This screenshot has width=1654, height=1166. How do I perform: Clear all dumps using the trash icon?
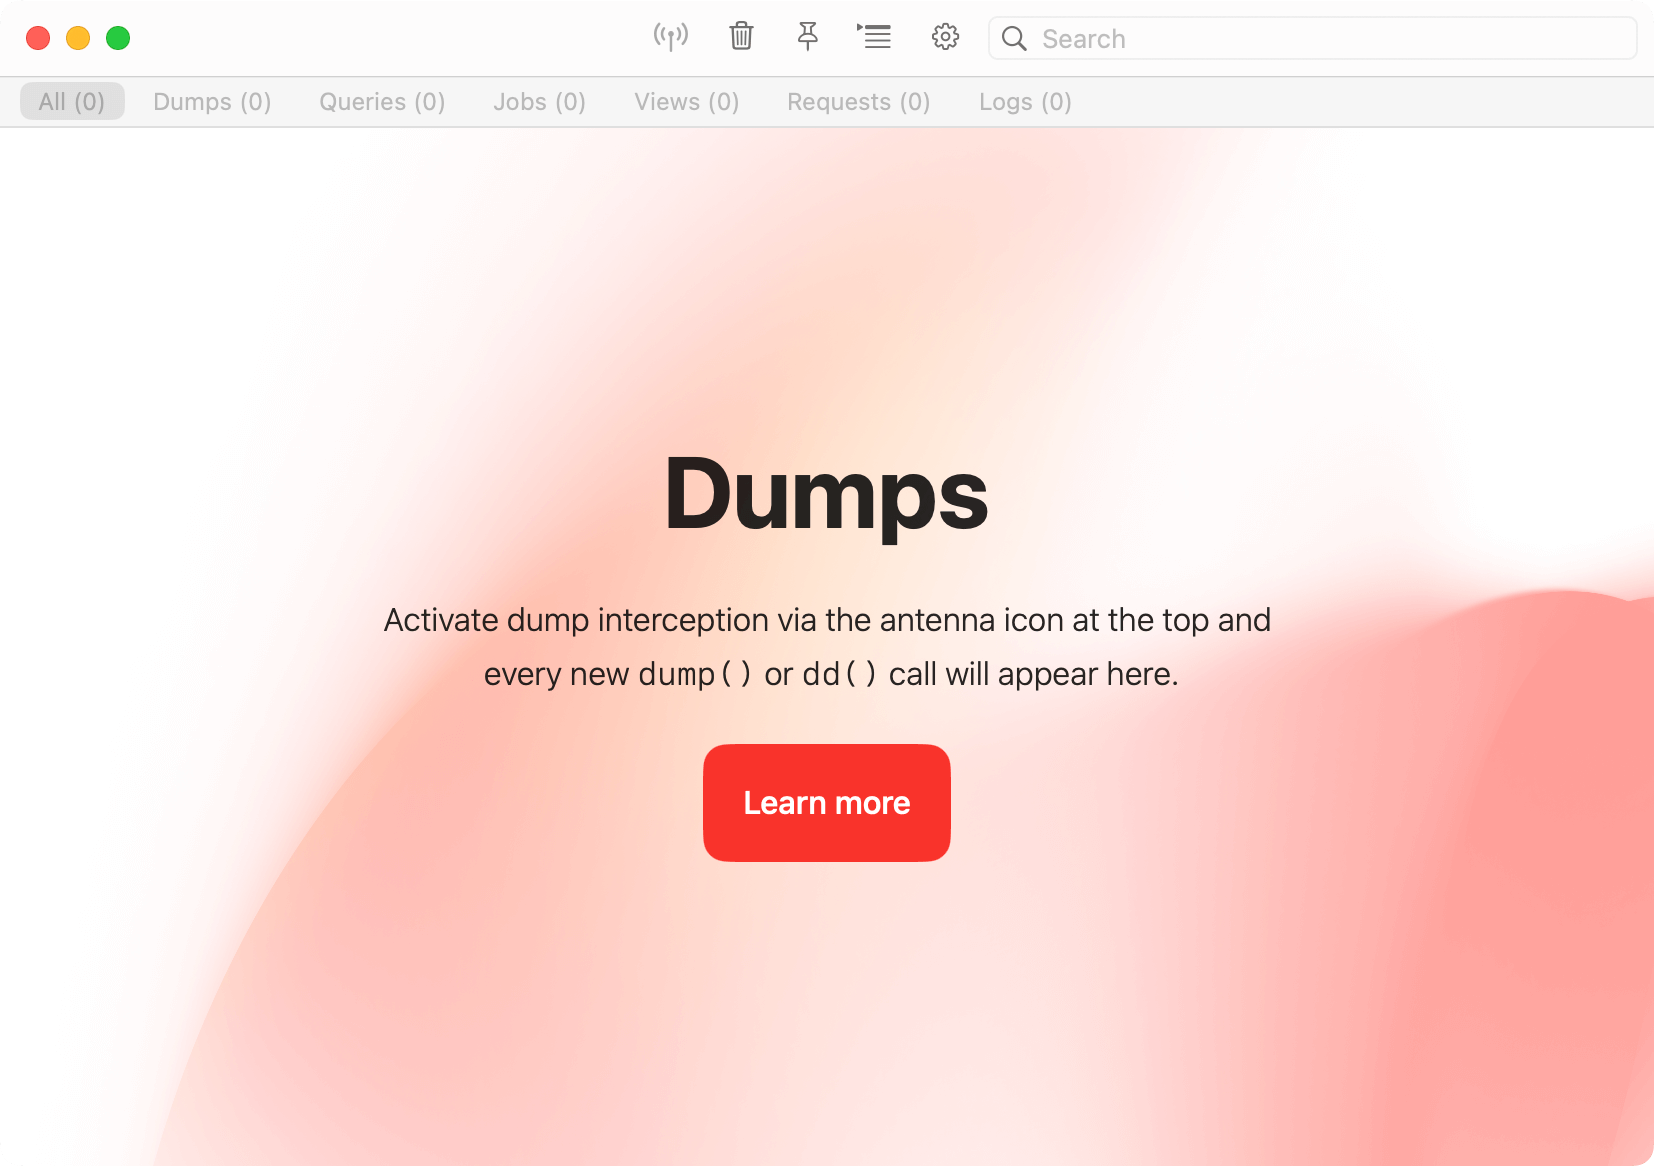(x=740, y=37)
